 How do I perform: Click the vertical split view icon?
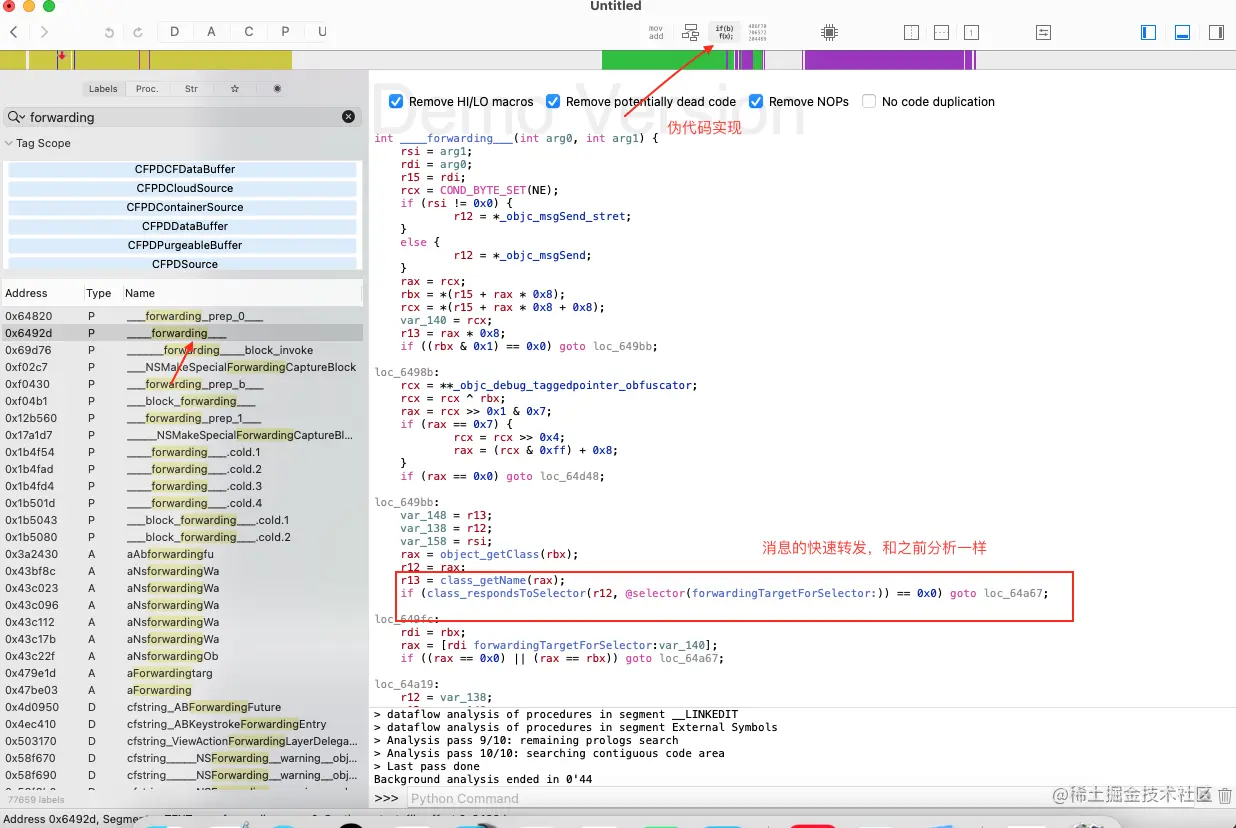click(911, 32)
